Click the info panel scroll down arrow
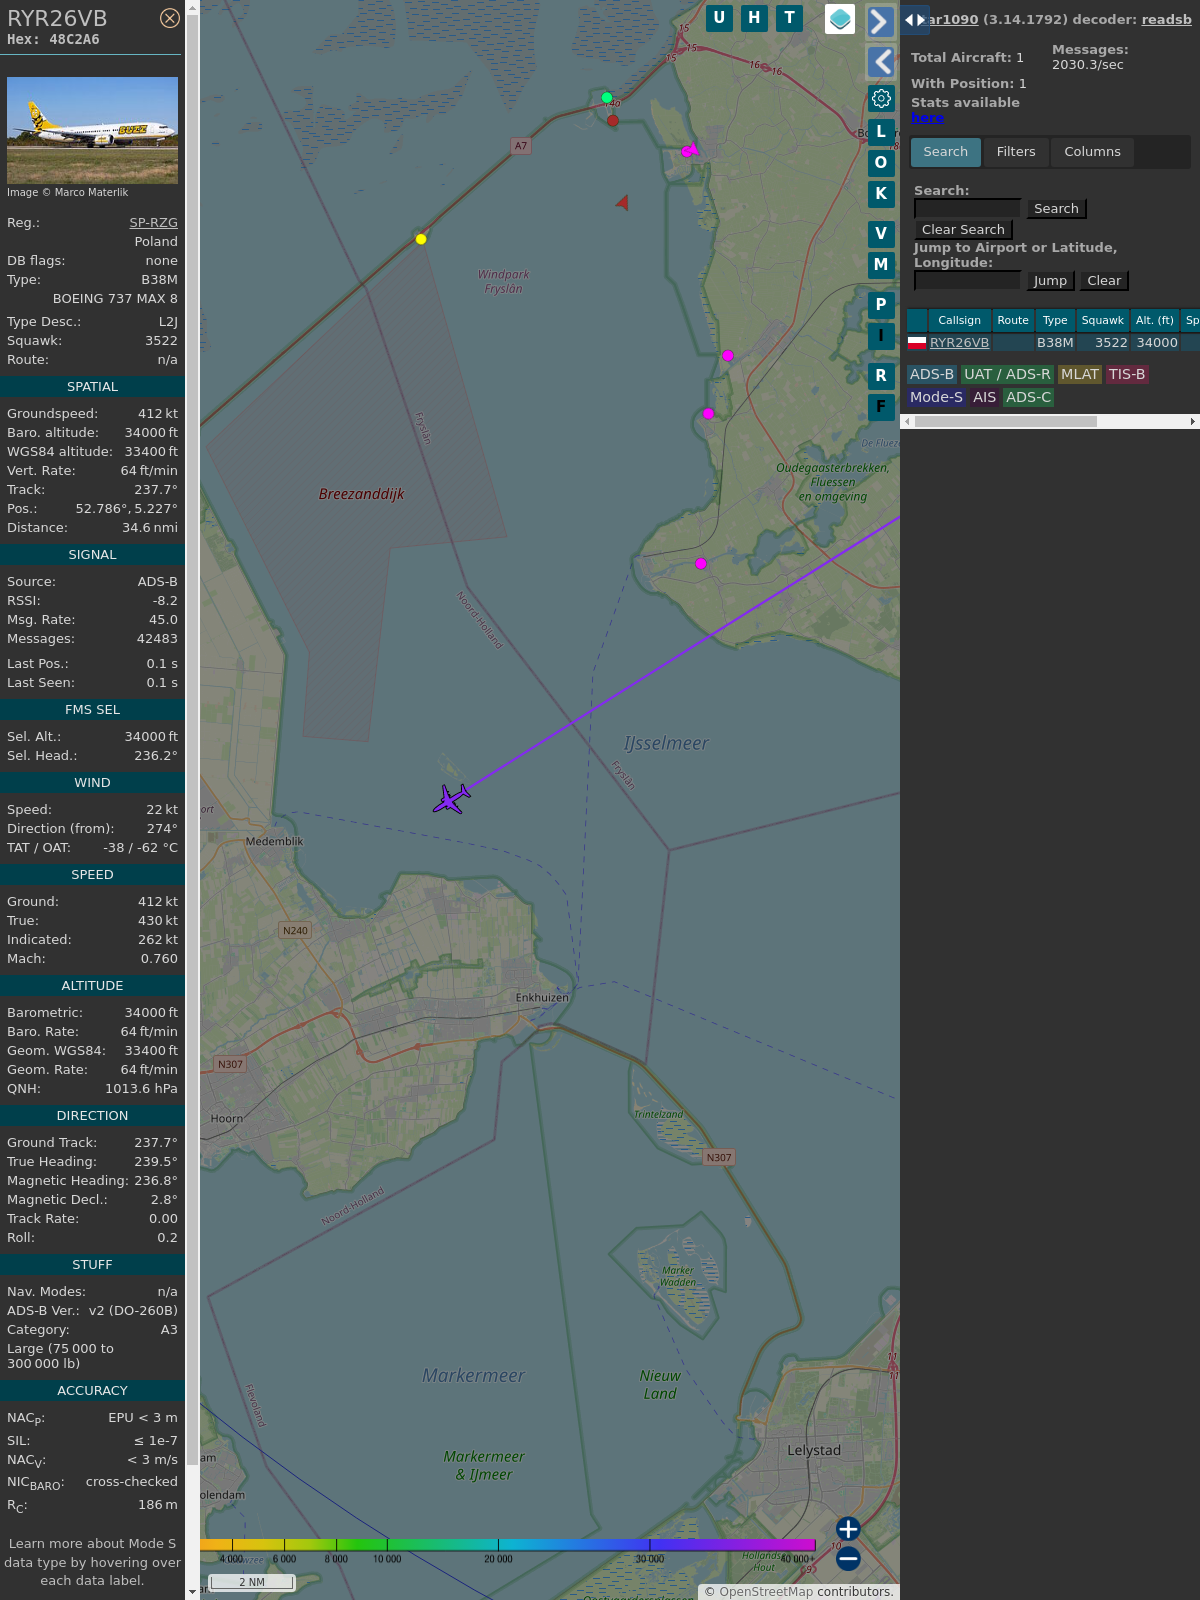Image resolution: width=1200 pixels, height=1600 pixels. tap(192, 1591)
